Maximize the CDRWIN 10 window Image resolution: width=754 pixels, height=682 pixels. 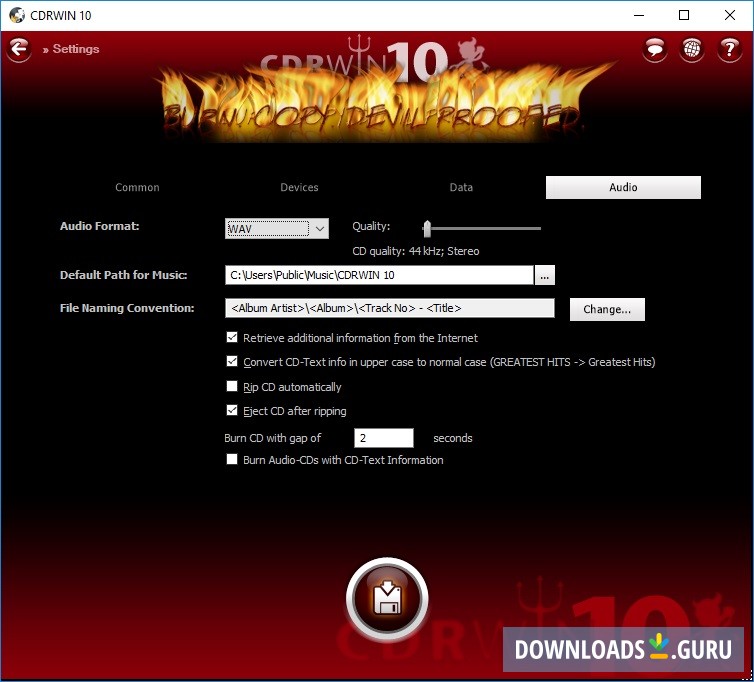pos(684,15)
